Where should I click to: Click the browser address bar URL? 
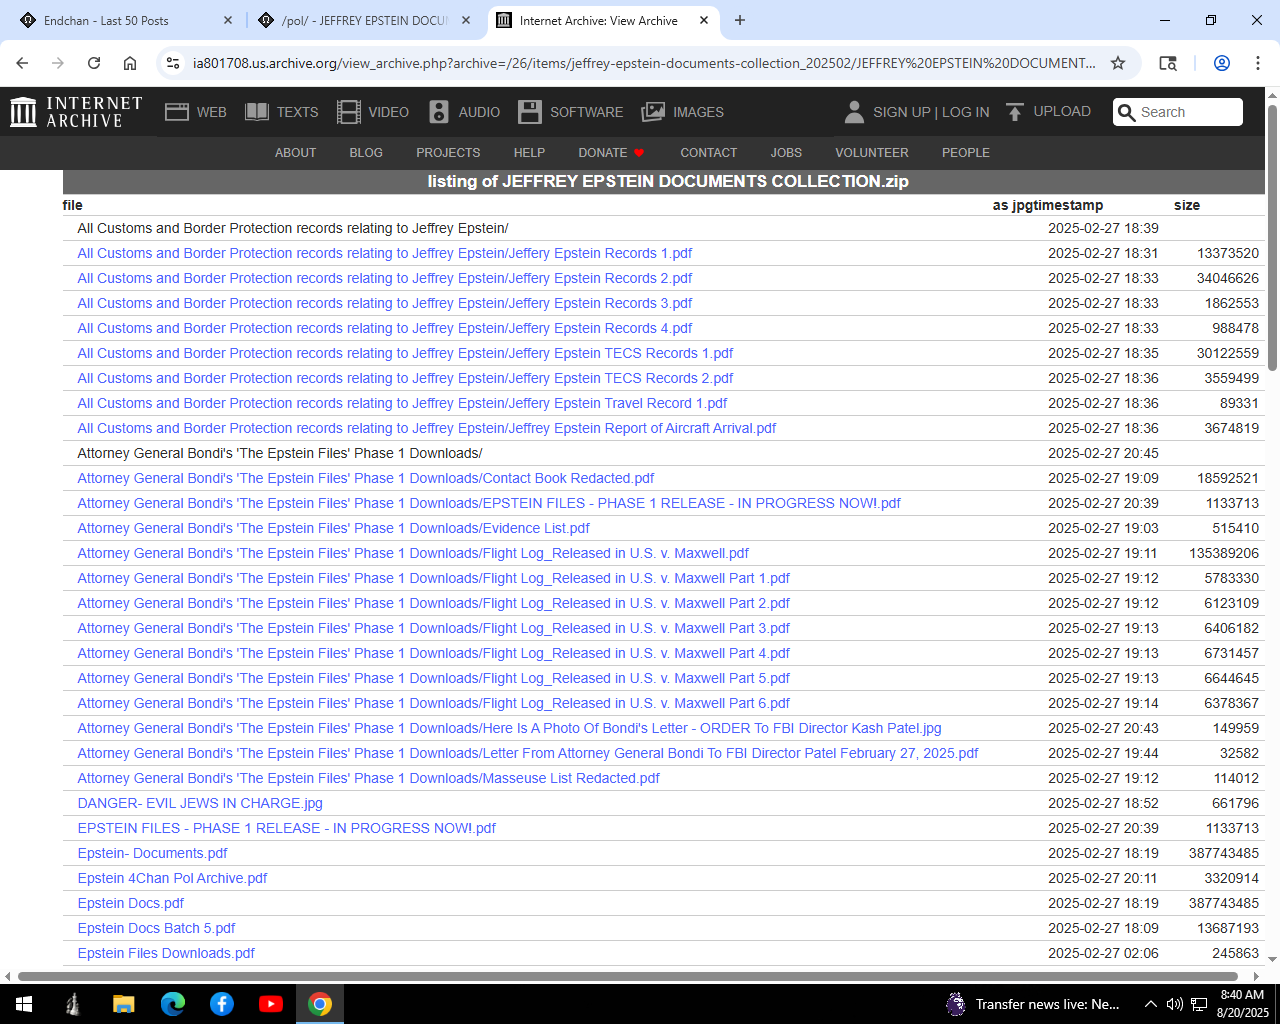coord(644,63)
